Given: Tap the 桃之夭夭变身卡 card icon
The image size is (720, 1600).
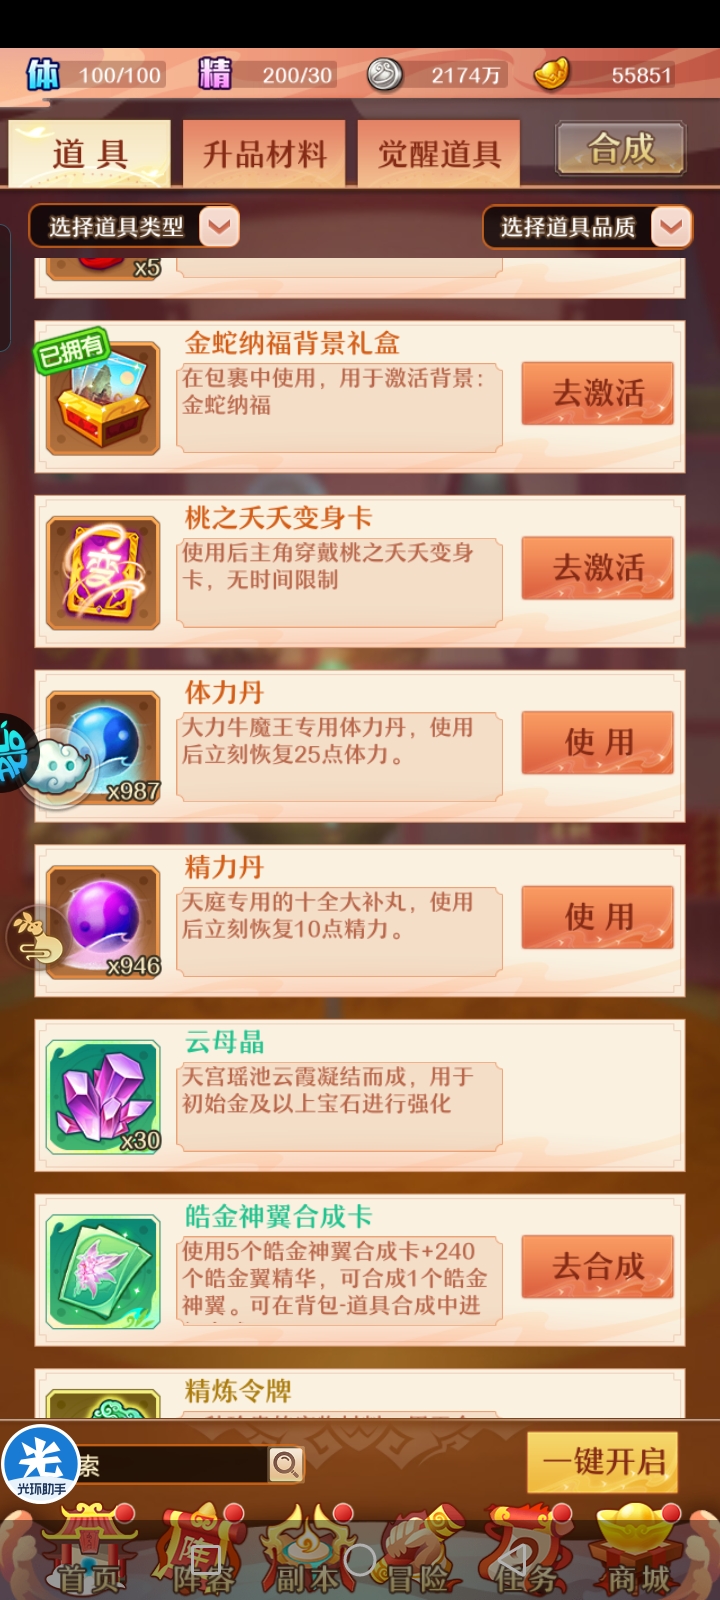Looking at the screenshot, I should click(x=104, y=572).
